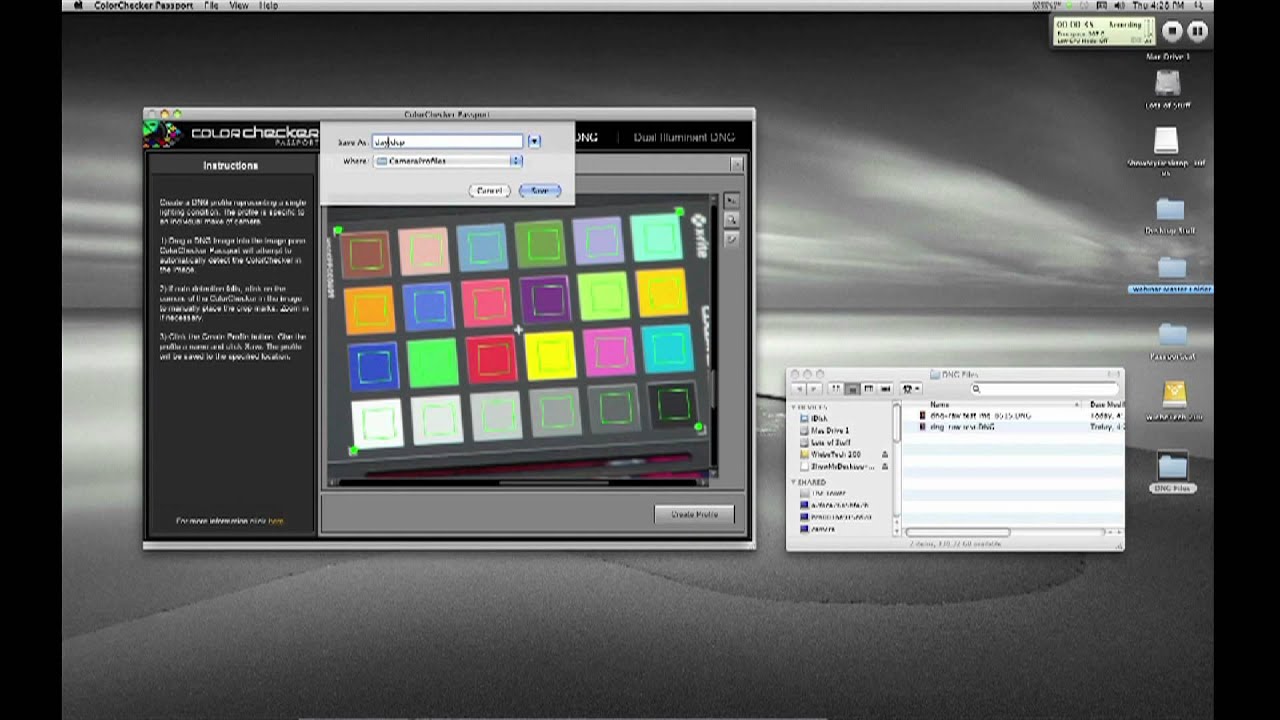Screen dimensions: 1280x720
Task: Go back in the Finder window
Action: [798, 389]
